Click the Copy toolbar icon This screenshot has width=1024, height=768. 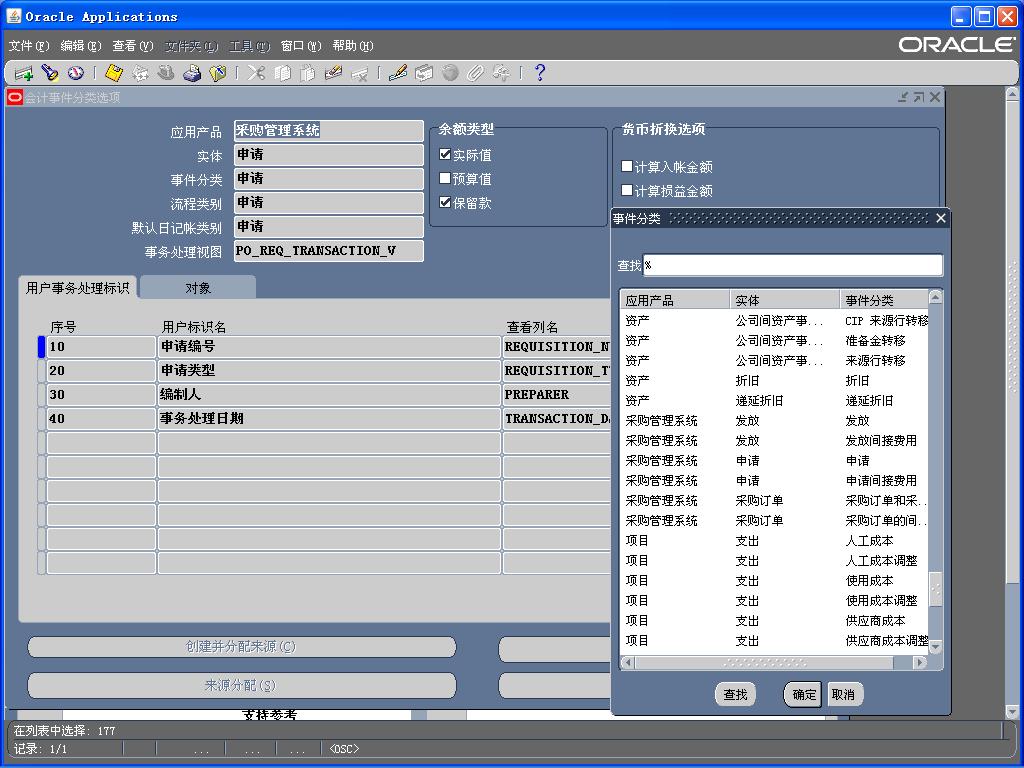(x=282, y=73)
